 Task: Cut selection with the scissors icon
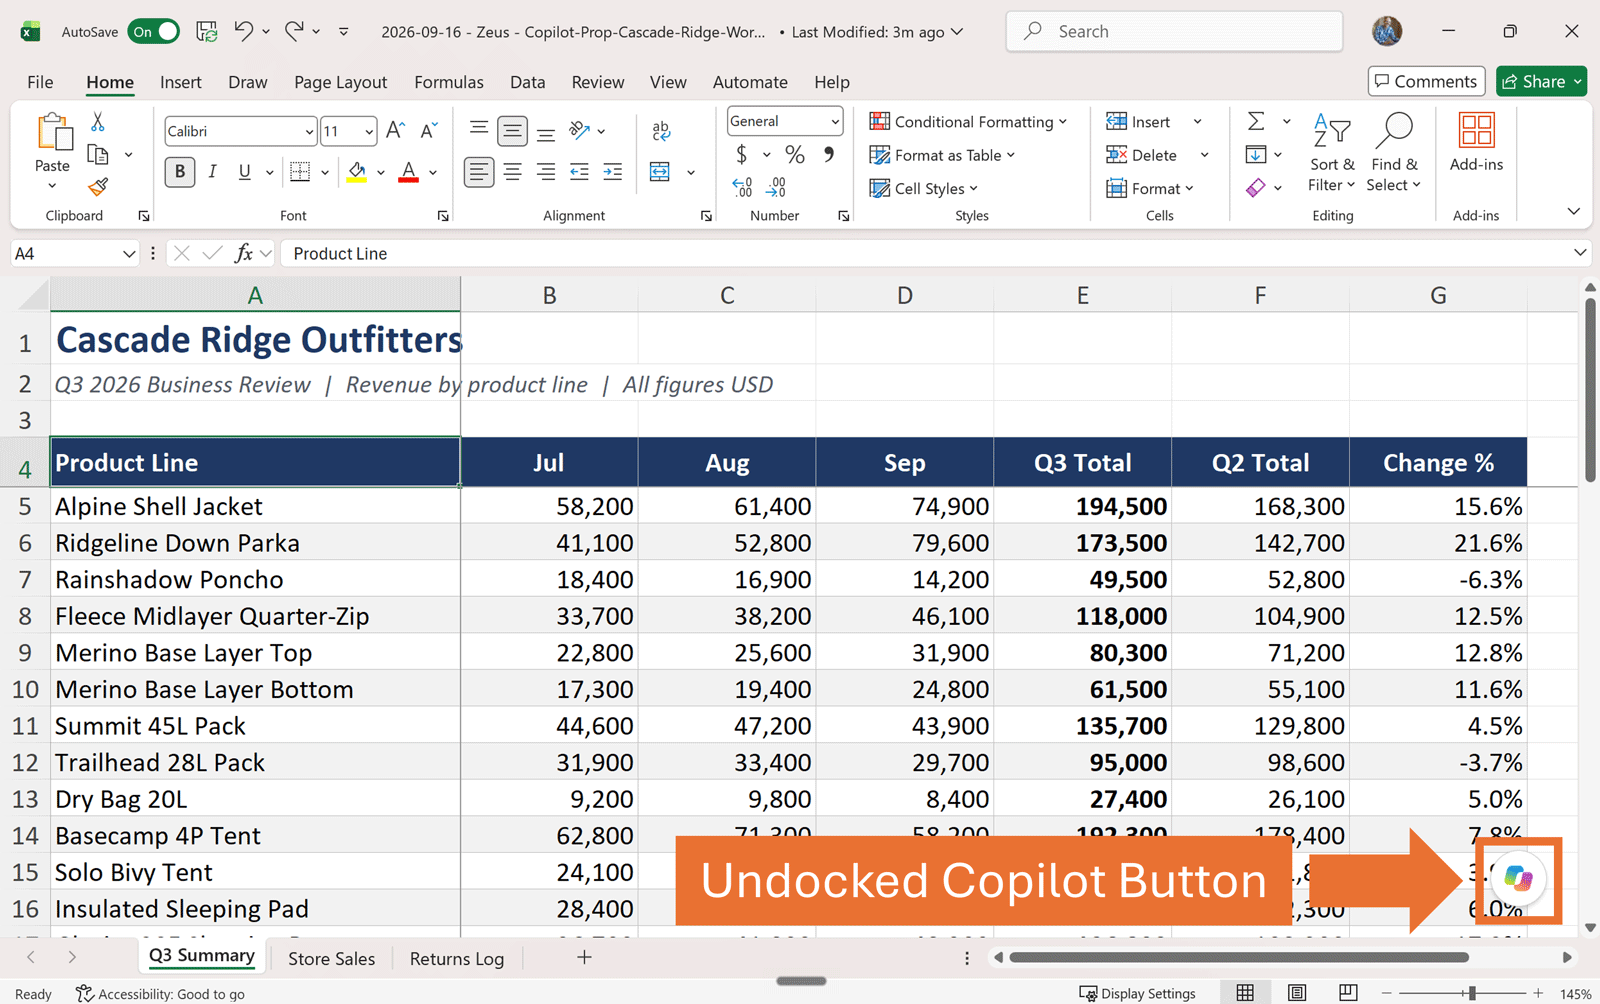click(x=98, y=122)
